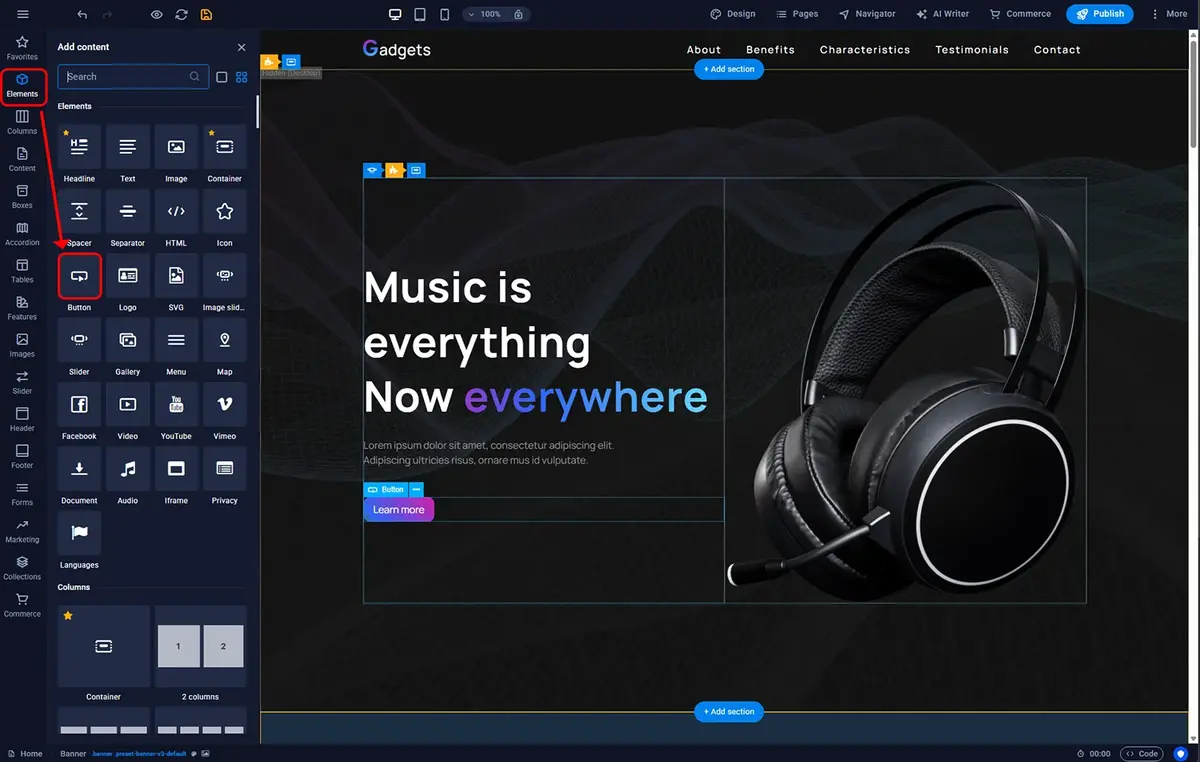1200x762 pixels.
Task: Toggle preview with the eye icon
Action: coord(156,14)
